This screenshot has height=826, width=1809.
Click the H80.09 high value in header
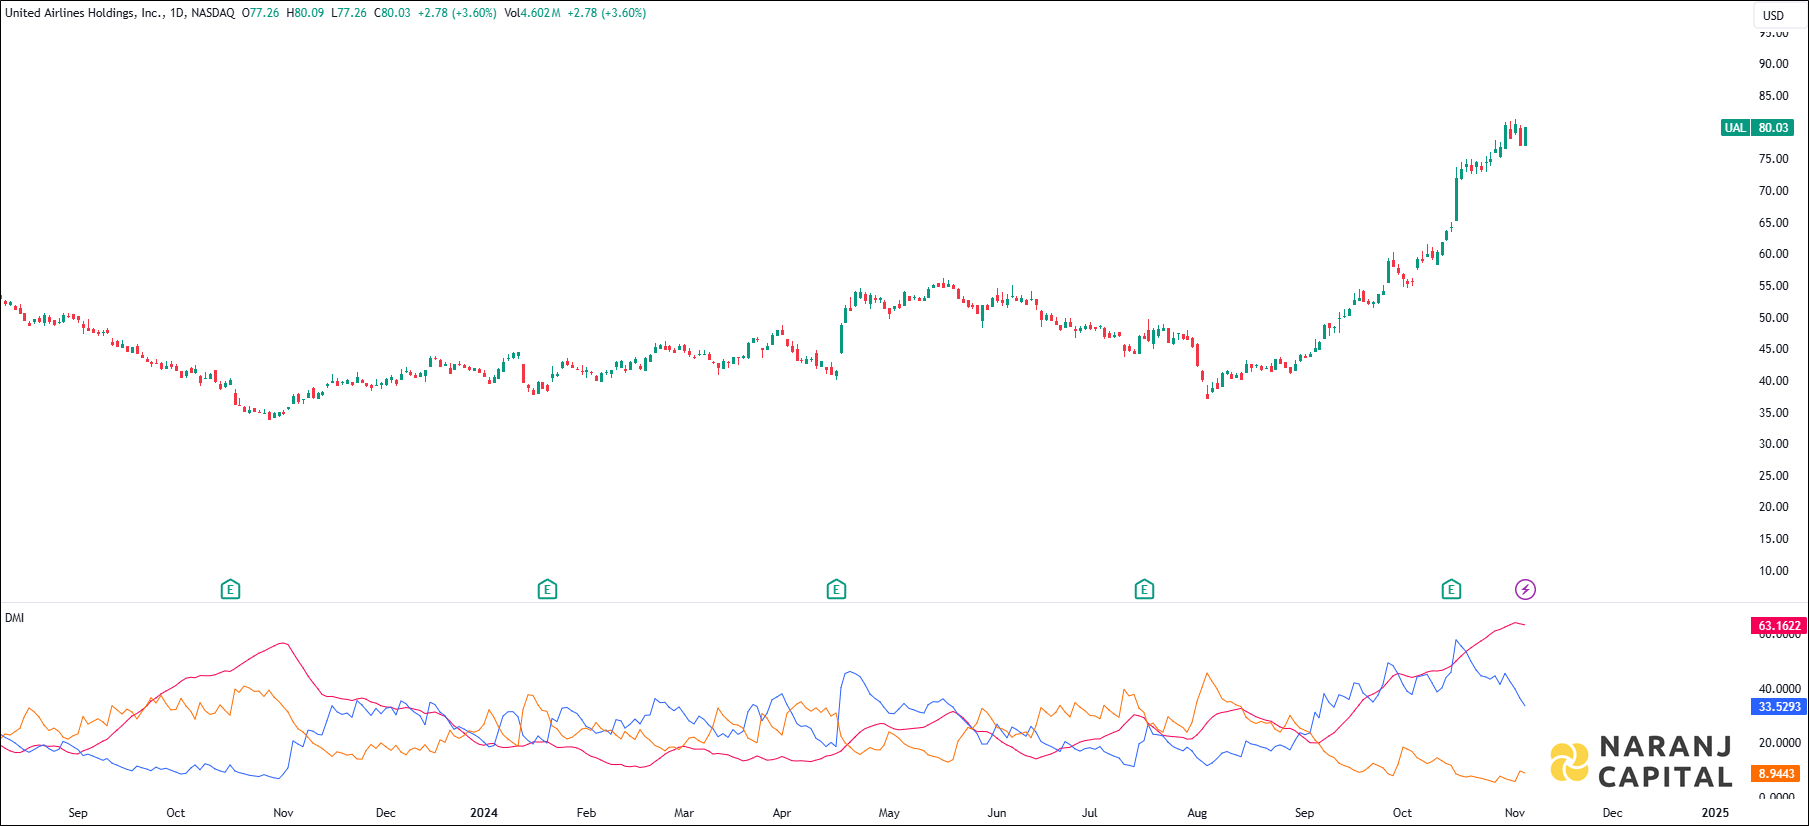[x=305, y=13]
